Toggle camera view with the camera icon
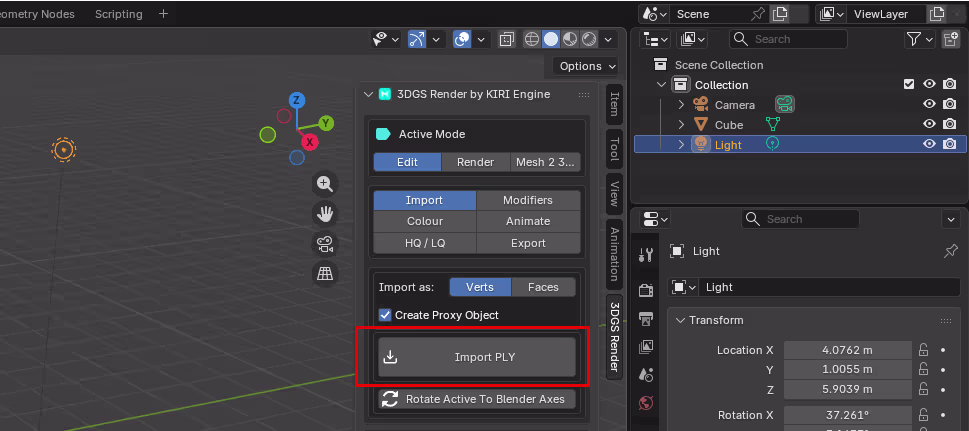The width and height of the screenshot is (969, 431). (325, 244)
